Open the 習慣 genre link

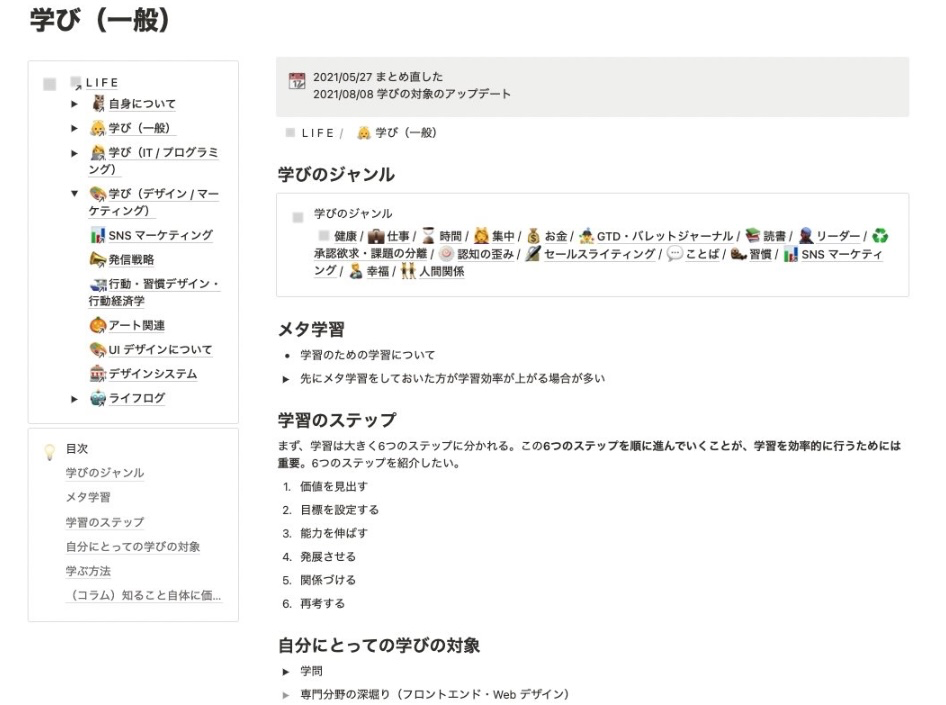[760, 254]
